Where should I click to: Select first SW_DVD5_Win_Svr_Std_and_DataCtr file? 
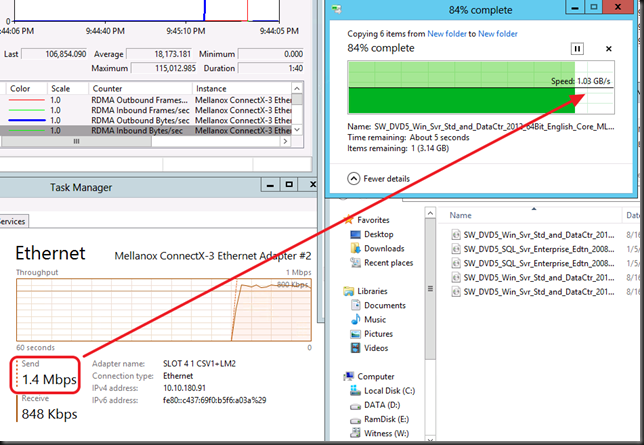(x=533, y=235)
